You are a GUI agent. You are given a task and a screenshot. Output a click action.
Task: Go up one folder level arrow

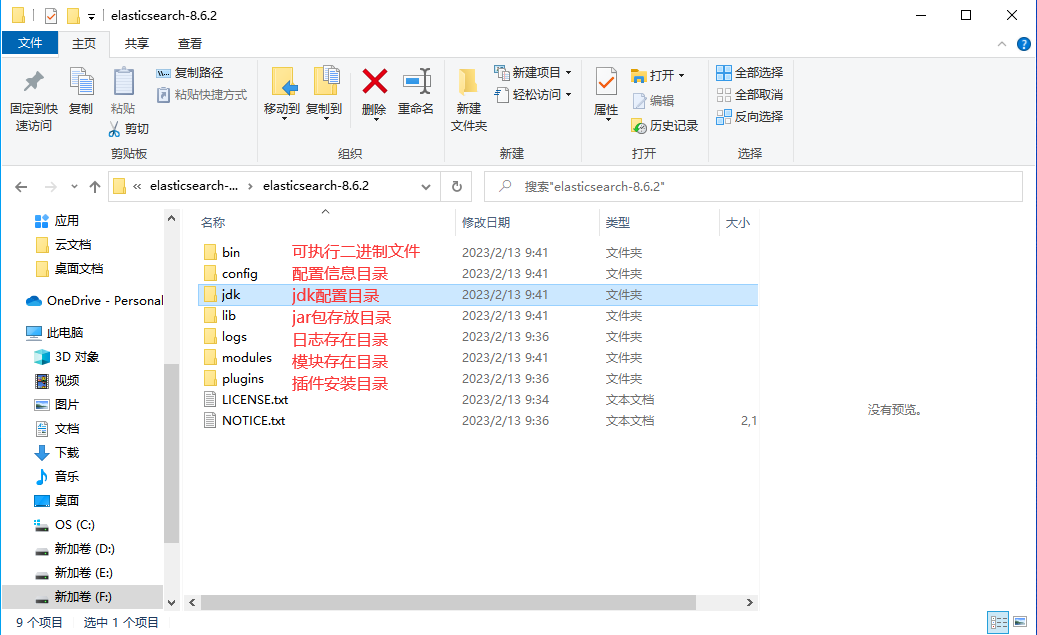[95, 187]
